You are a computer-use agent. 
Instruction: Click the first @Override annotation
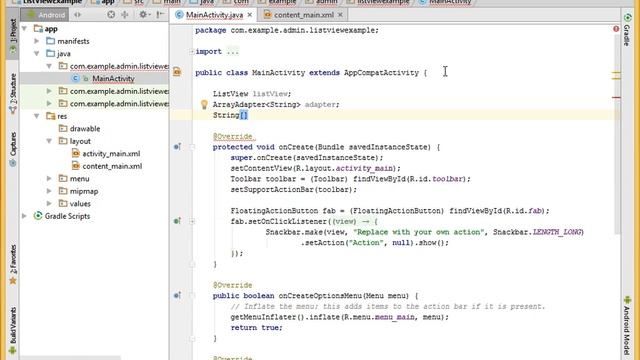(x=233, y=136)
